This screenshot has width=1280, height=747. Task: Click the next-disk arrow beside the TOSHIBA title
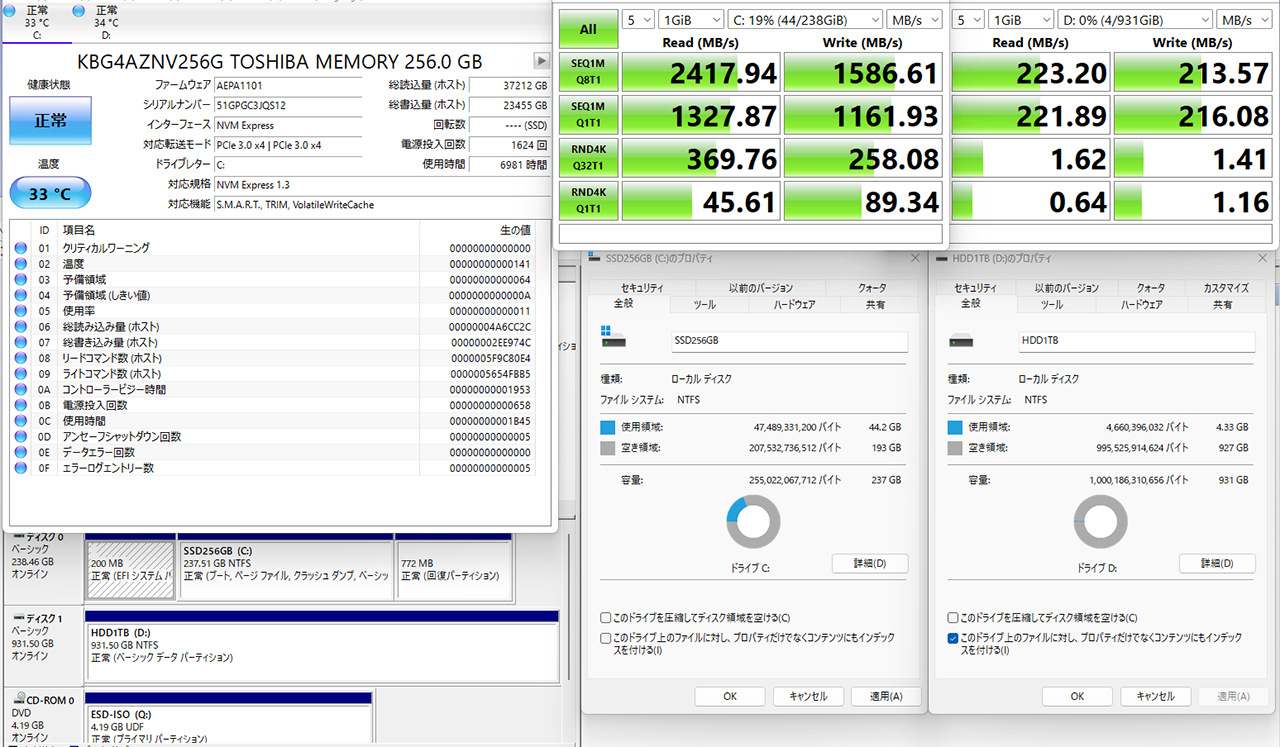coord(541,61)
